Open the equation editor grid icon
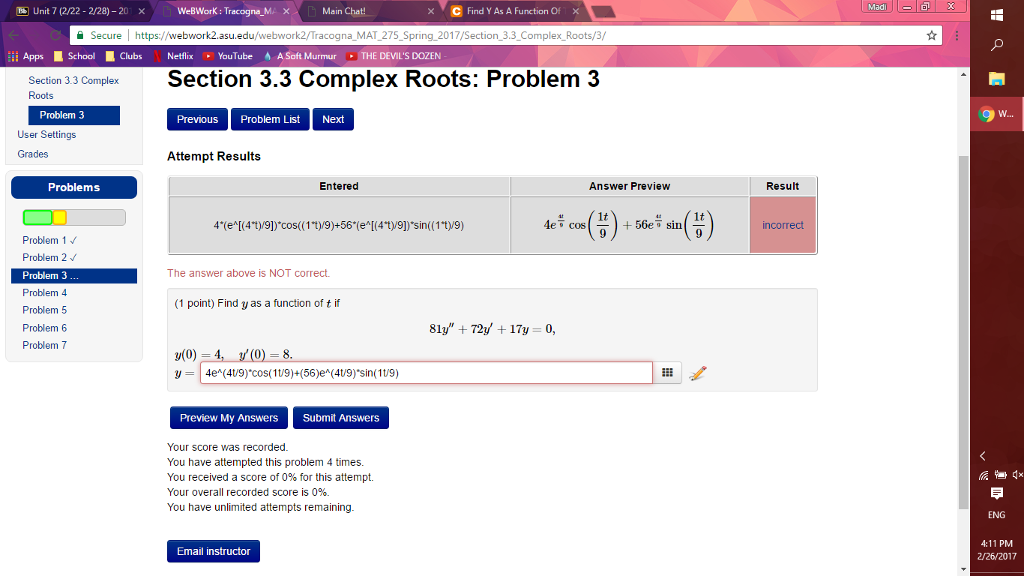This screenshot has height=576, width=1024. pos(668,372)
